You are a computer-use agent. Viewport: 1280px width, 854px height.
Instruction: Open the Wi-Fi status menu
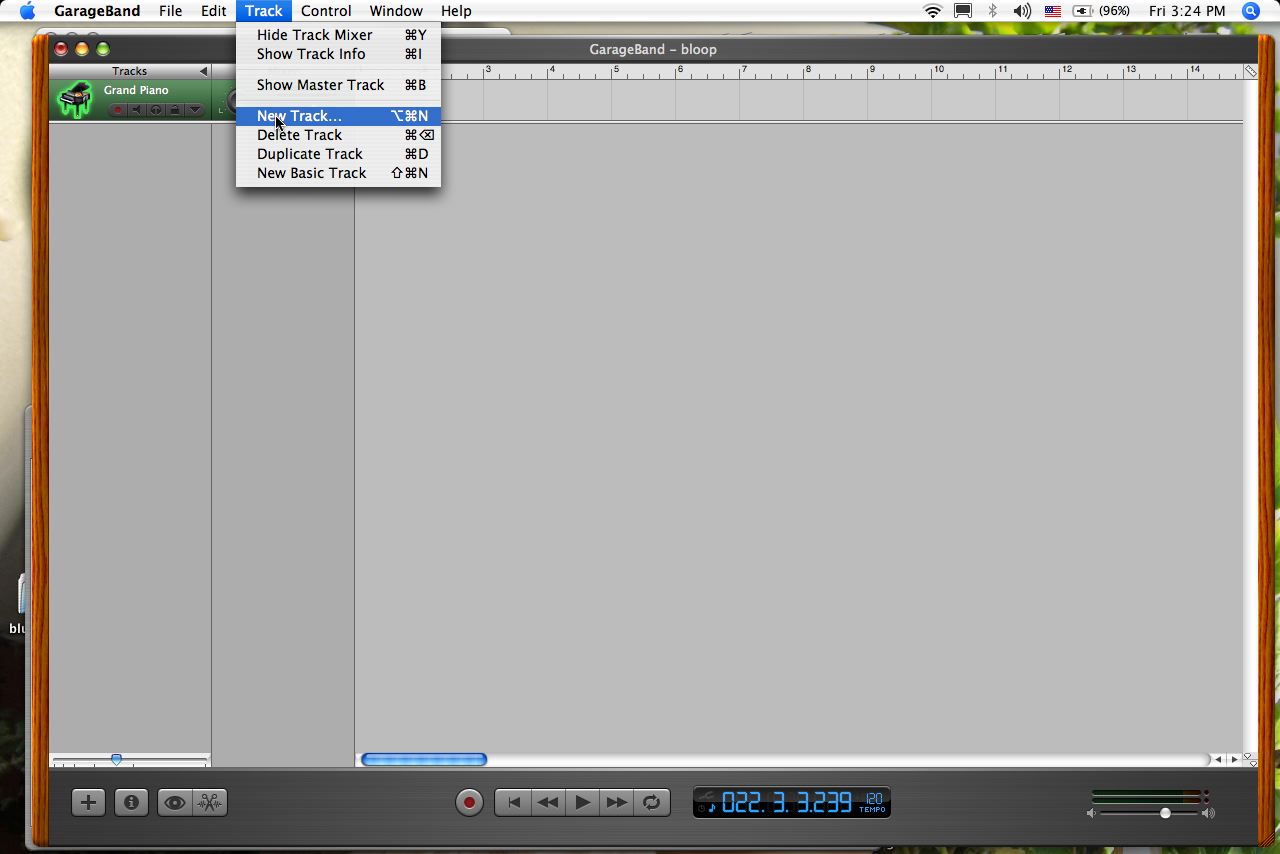coord(932,11)
